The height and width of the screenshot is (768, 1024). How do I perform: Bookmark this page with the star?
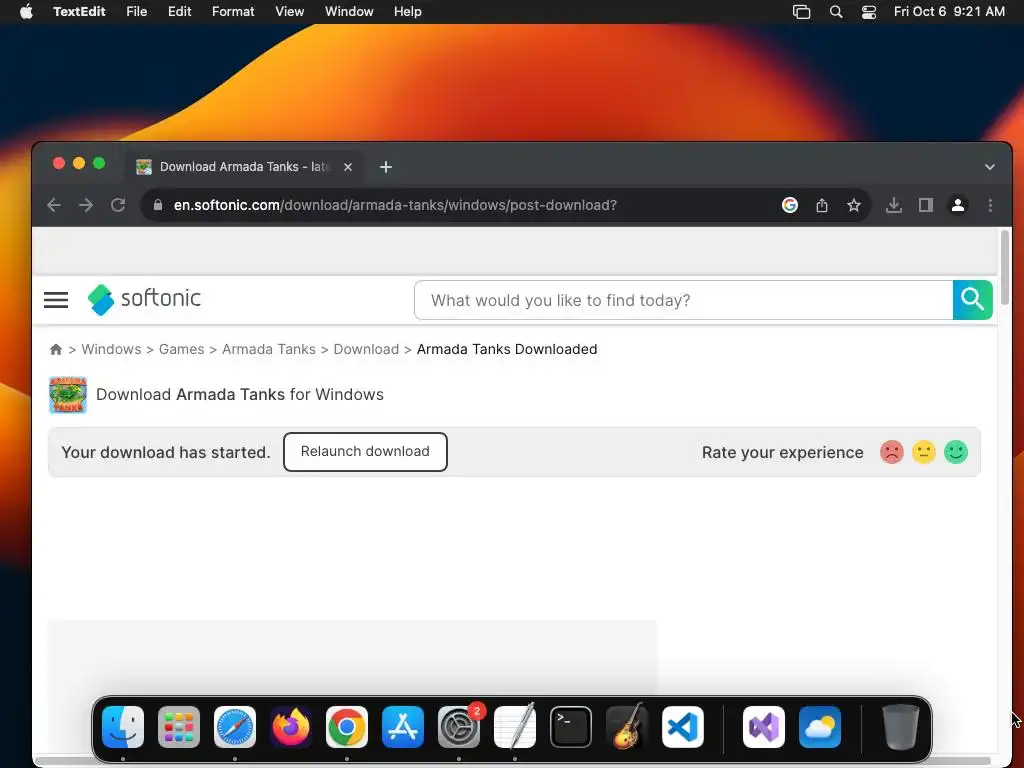[x=854, y=205]
